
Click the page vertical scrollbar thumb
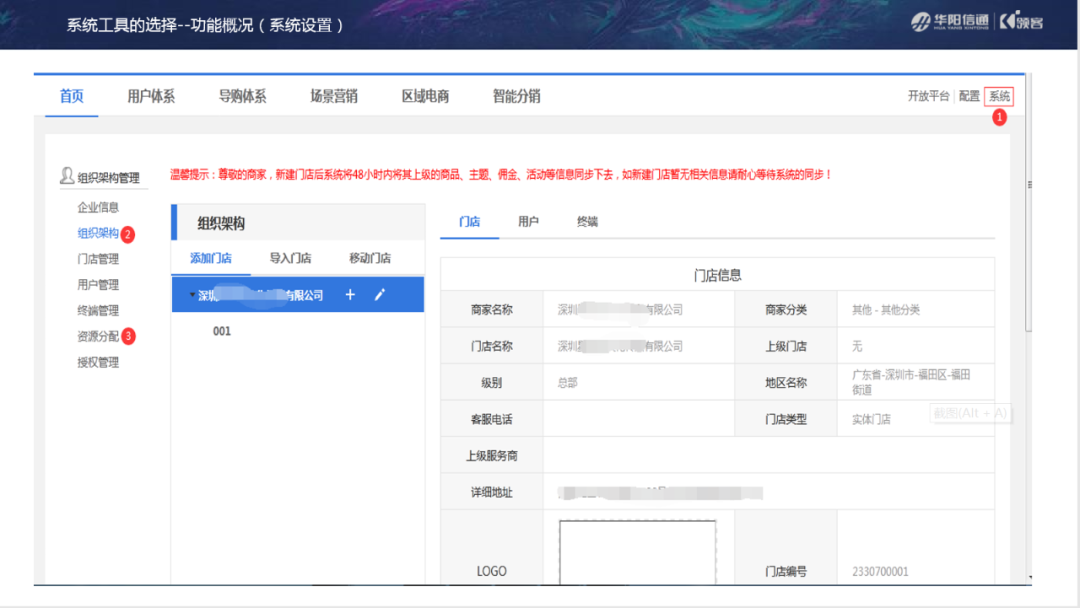(1028, 203)
